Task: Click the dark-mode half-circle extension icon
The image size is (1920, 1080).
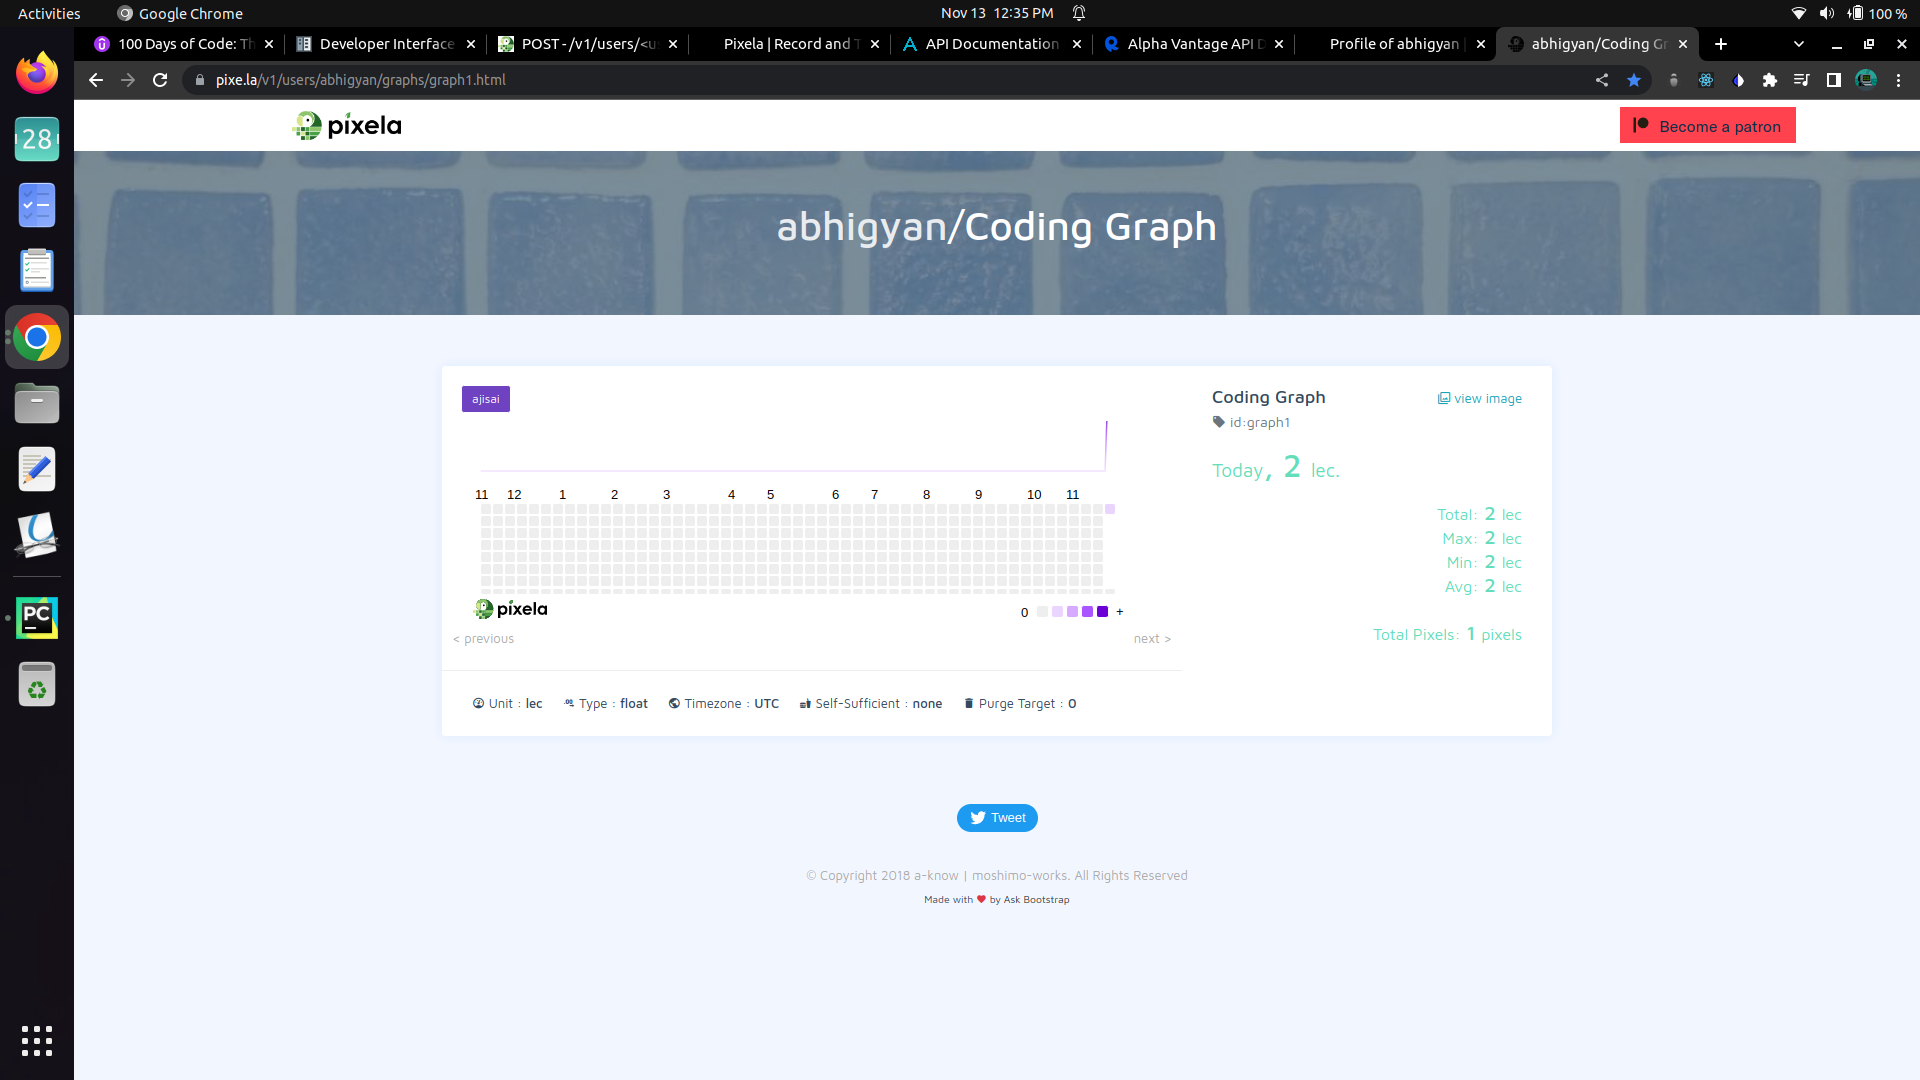Action: (1739, 80)
